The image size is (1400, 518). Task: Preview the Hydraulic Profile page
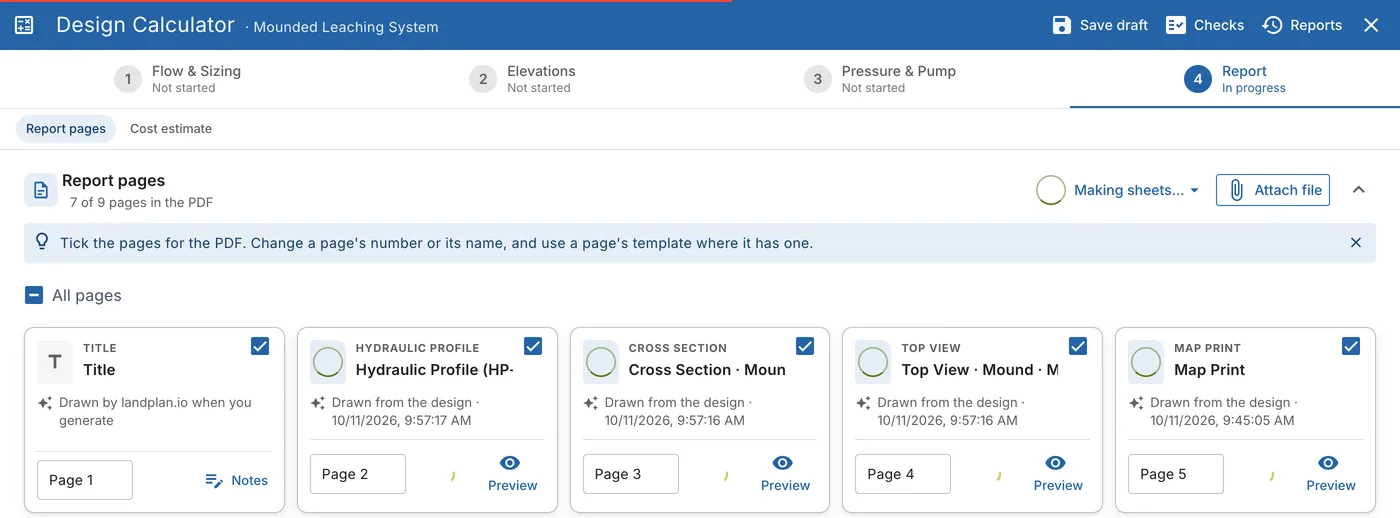tap(512, 474)
